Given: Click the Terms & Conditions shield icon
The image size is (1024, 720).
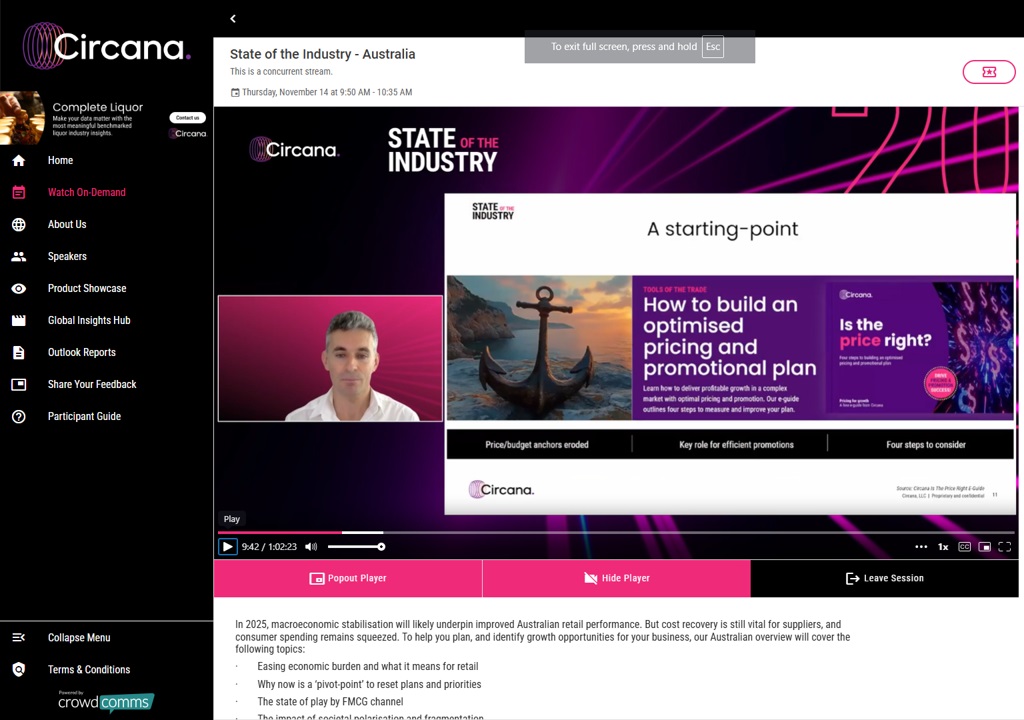Looking at the screenshot, I should click(x=19, y=669).
